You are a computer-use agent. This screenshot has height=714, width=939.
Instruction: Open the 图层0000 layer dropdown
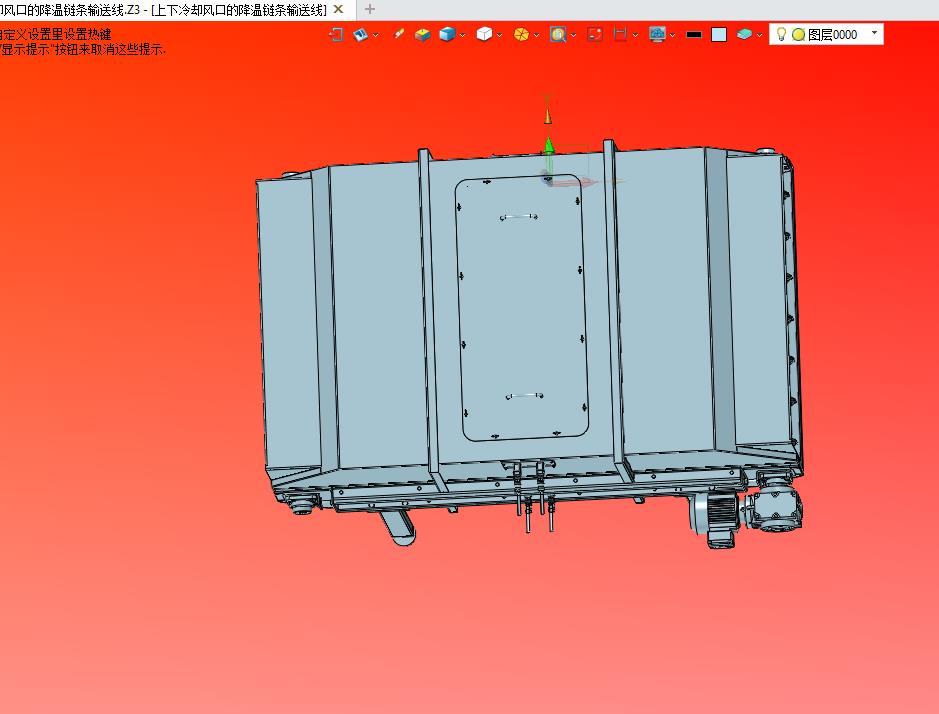tap(874, 33)
